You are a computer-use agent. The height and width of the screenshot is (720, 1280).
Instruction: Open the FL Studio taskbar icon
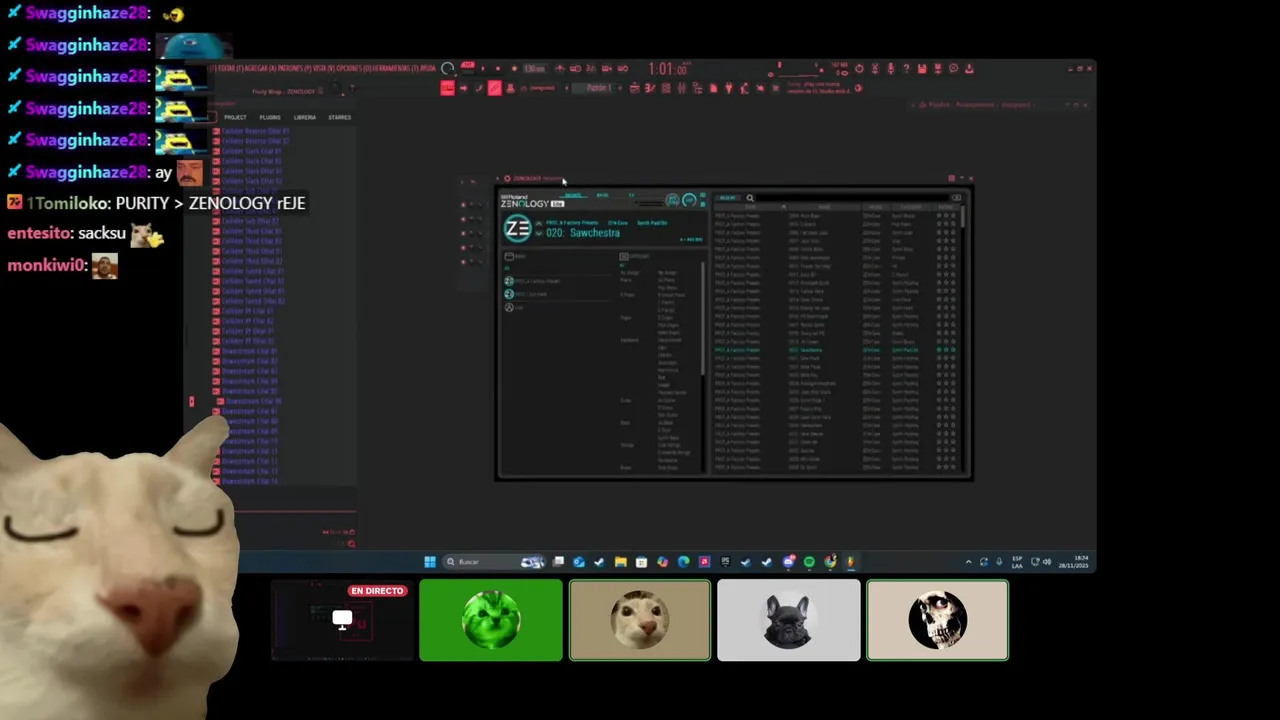851,562
